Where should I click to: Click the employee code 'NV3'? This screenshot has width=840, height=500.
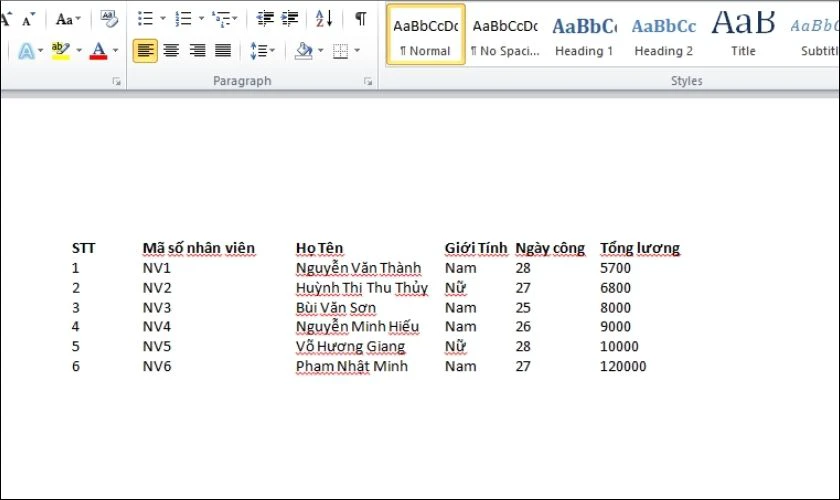tap(157, 308)
